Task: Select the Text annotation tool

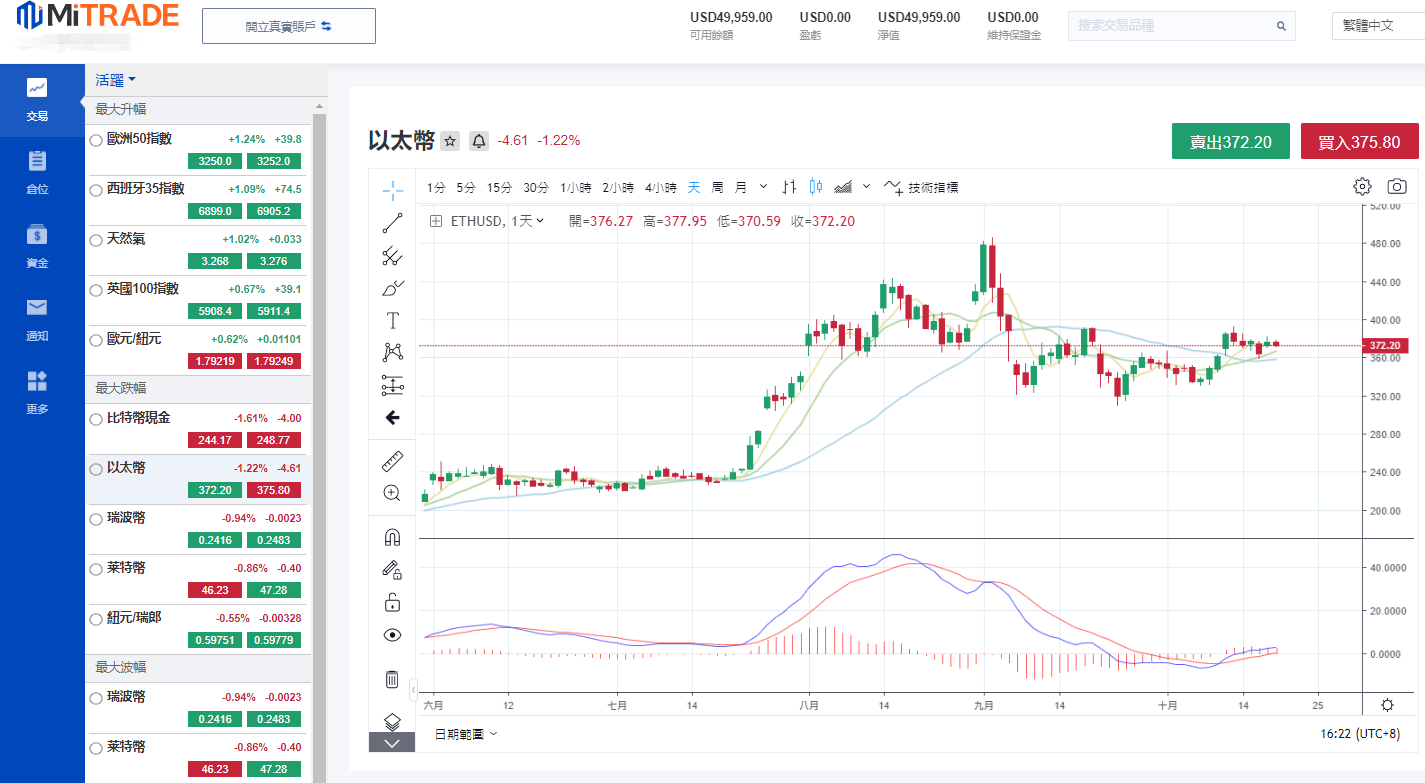Action: coord(392,320)
